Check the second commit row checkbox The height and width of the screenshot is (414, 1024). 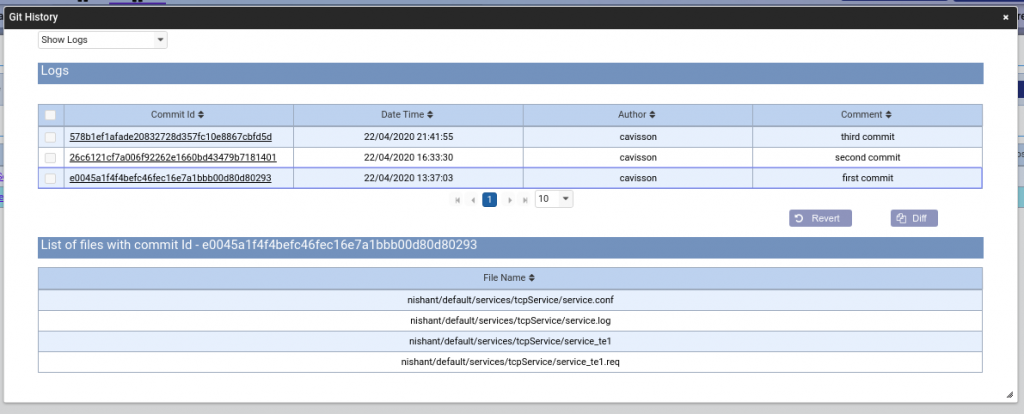[x=50, y=157]
